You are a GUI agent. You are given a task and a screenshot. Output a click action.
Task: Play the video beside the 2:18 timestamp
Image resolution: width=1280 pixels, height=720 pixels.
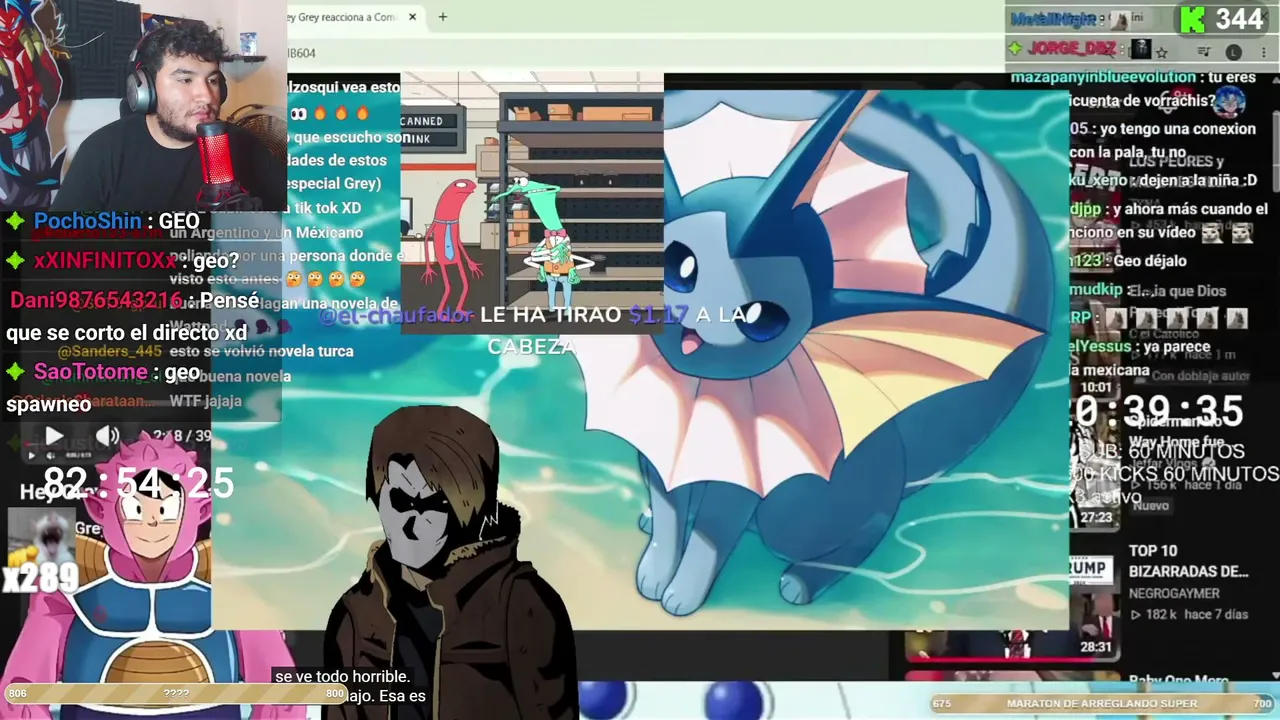(54, 436)
